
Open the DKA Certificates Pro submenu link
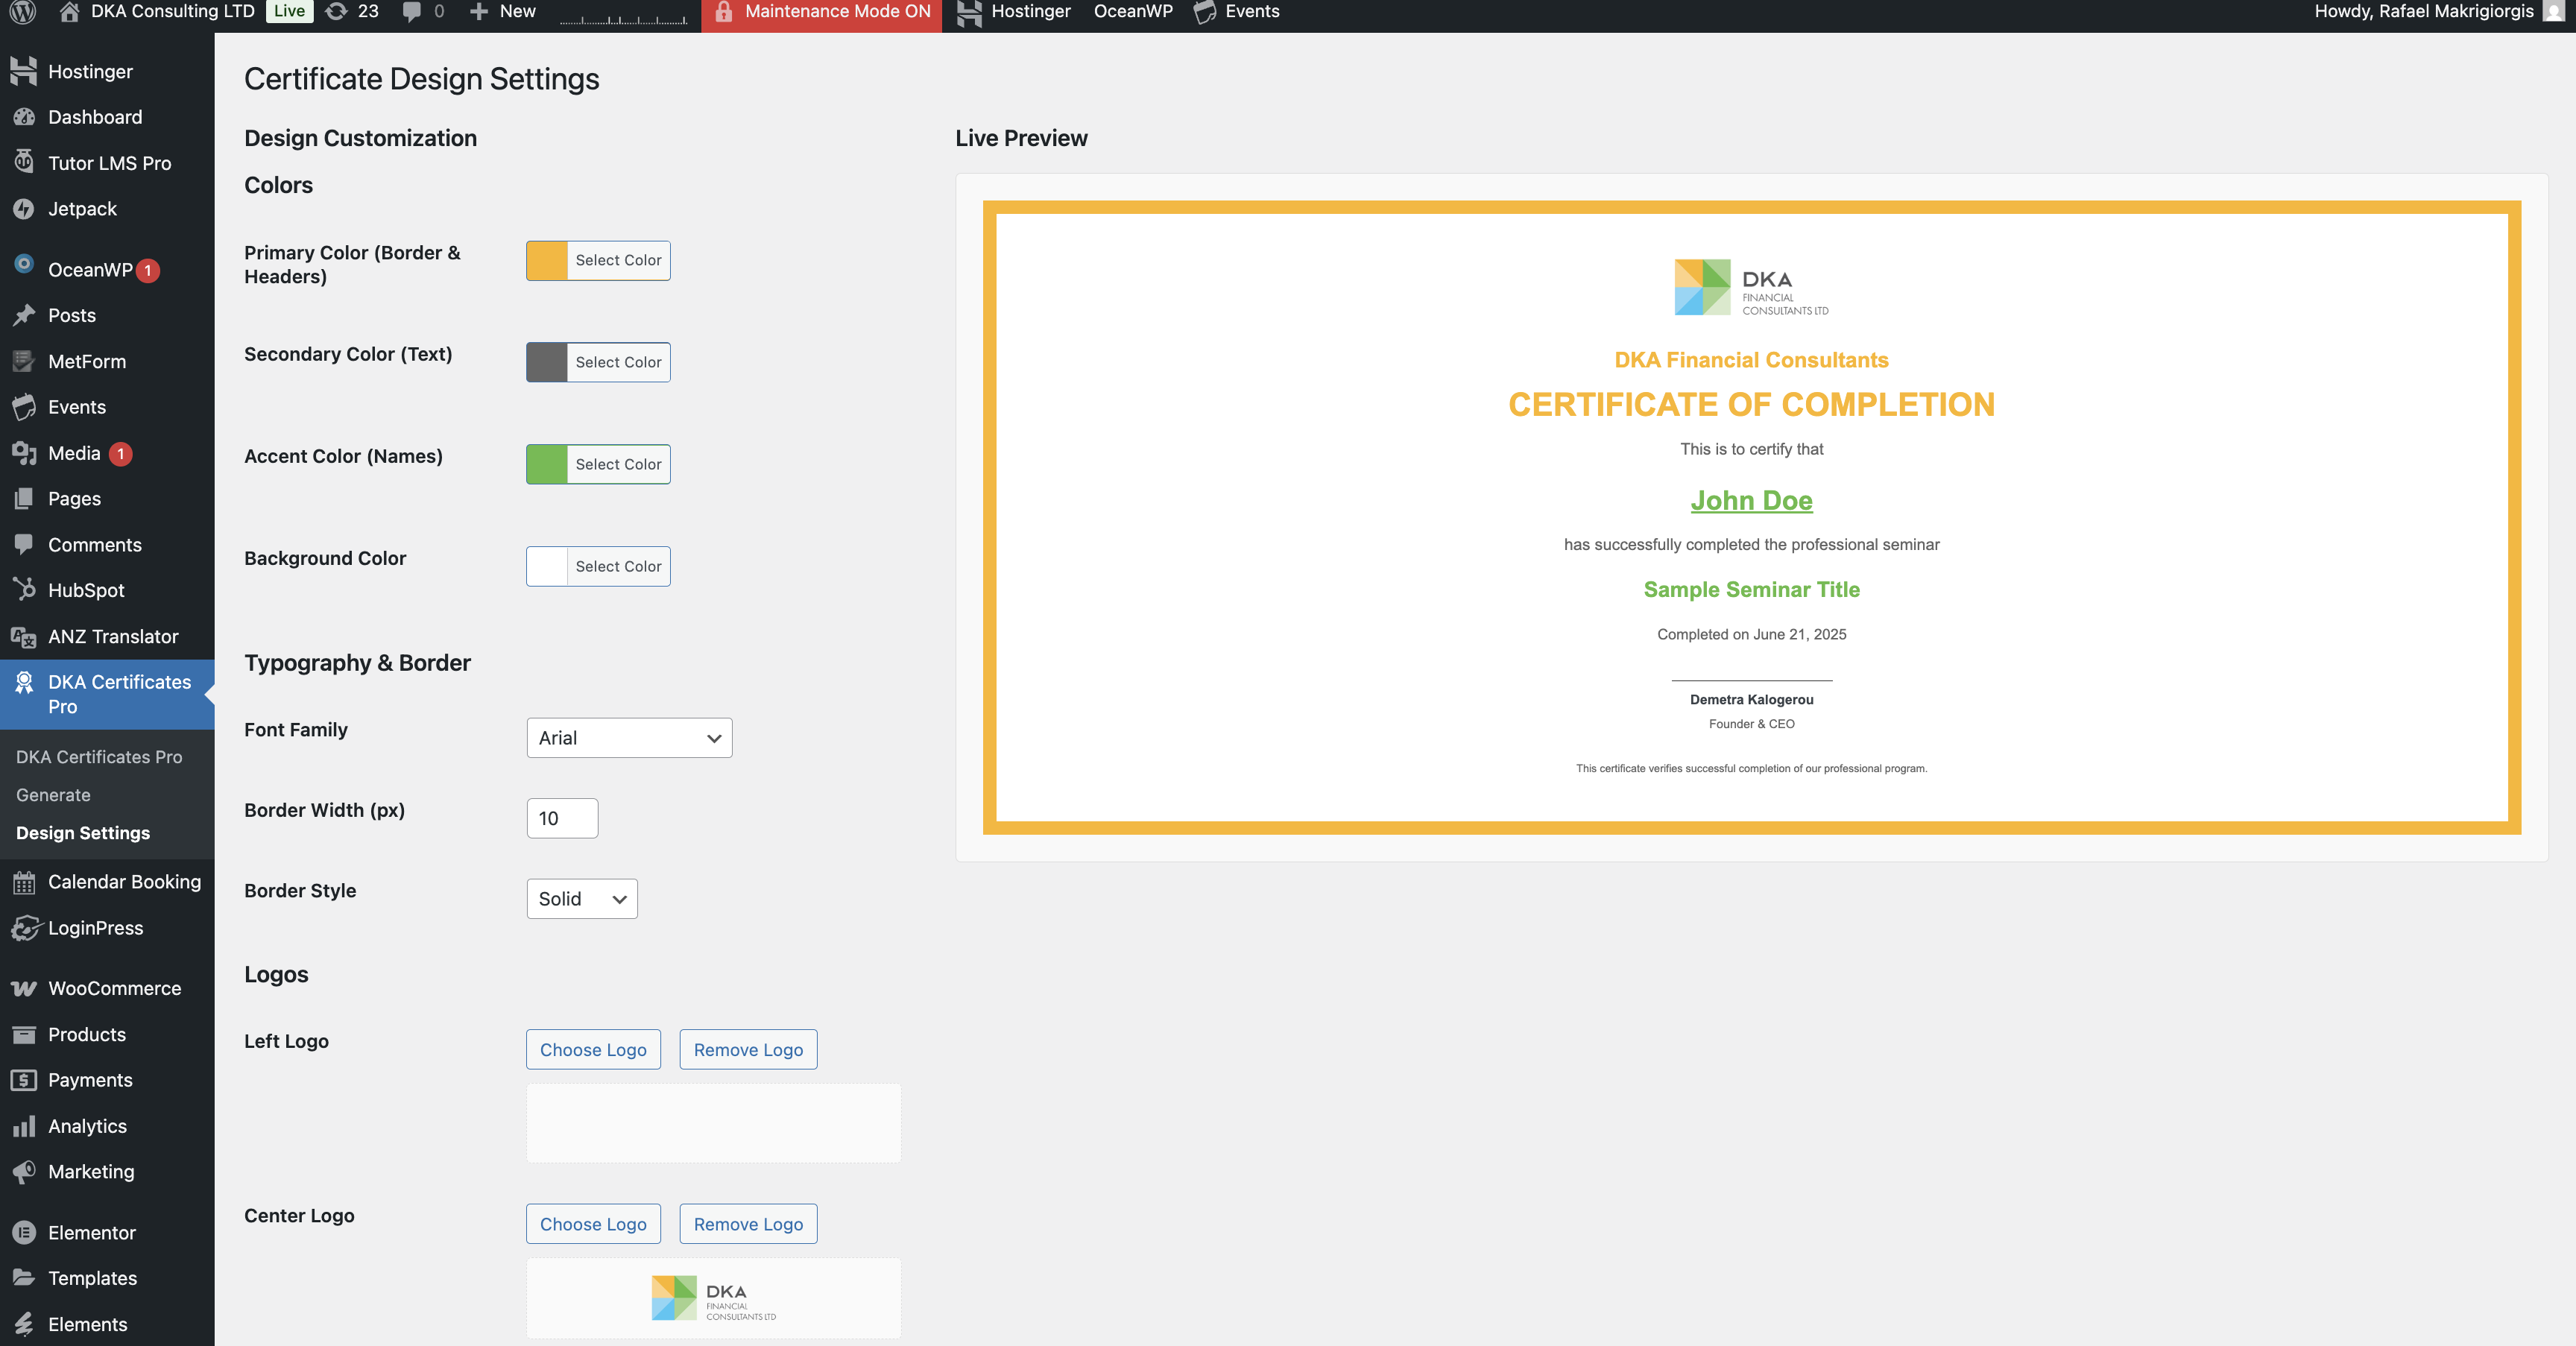(x=99, y=757)
